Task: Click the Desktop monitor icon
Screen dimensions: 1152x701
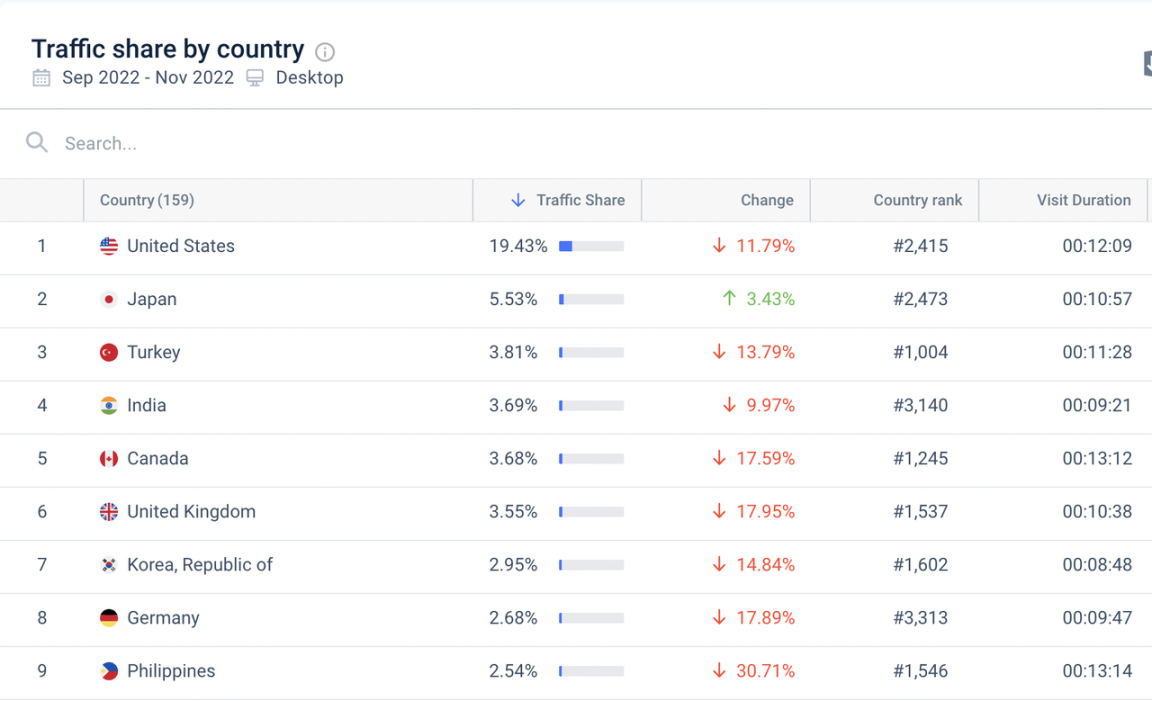Action: (x=255, y=78)
